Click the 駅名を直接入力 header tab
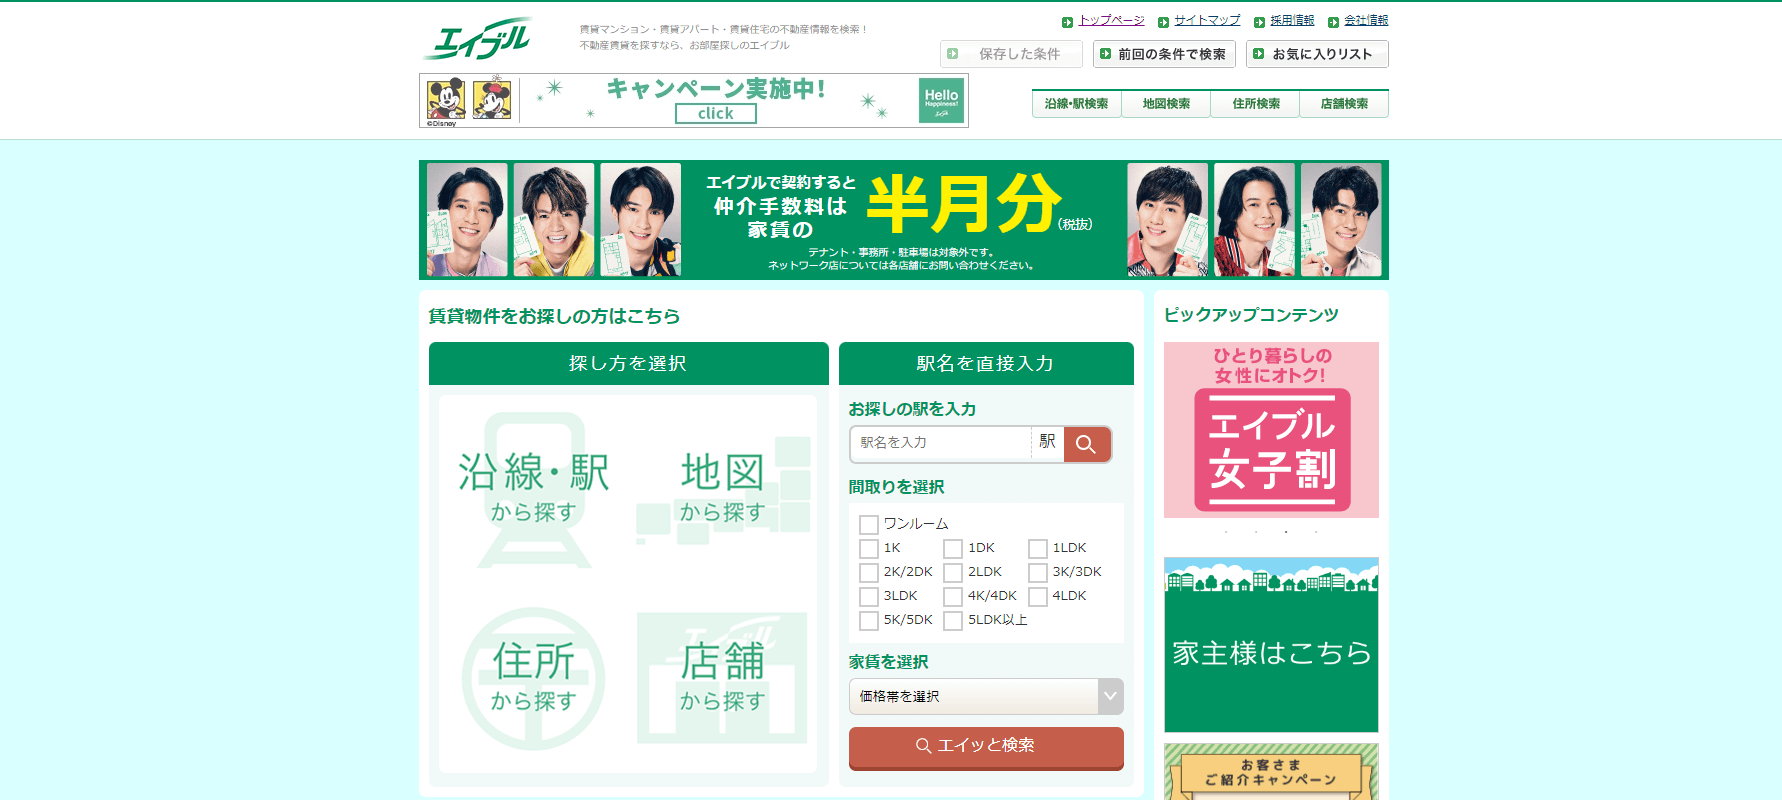 (986, 363)
